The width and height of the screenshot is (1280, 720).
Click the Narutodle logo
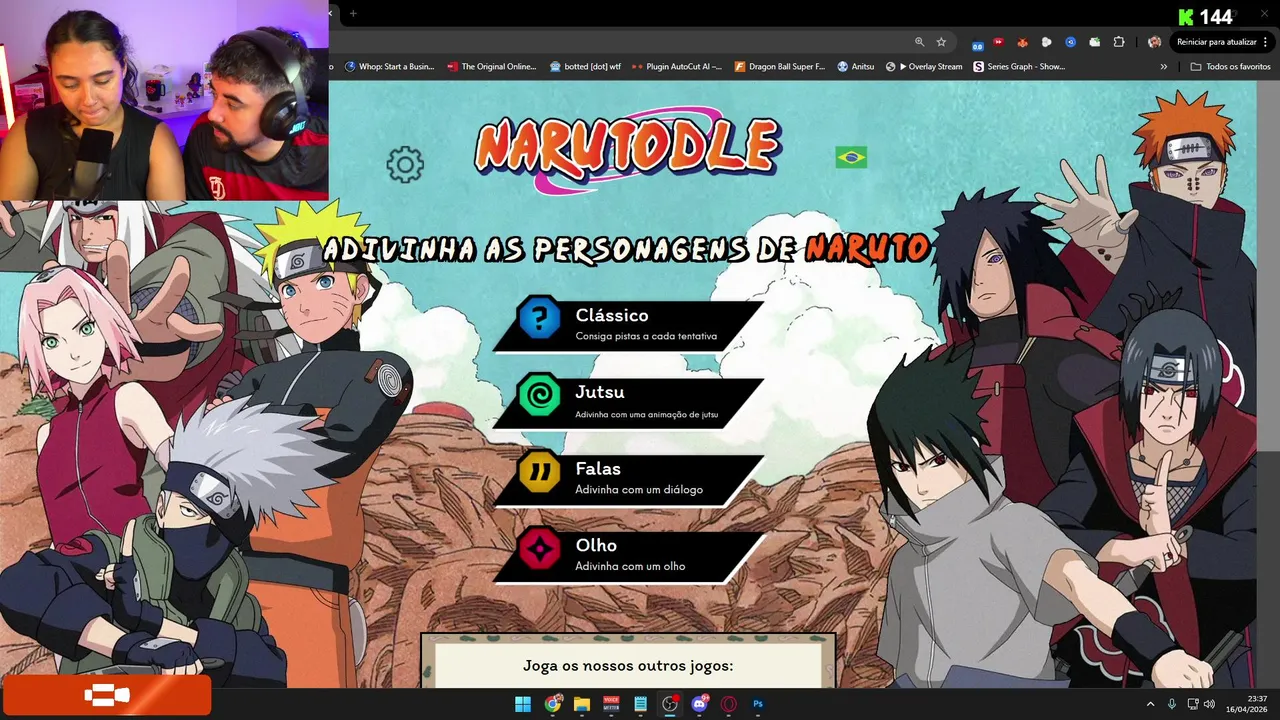(x=627, y=149)
